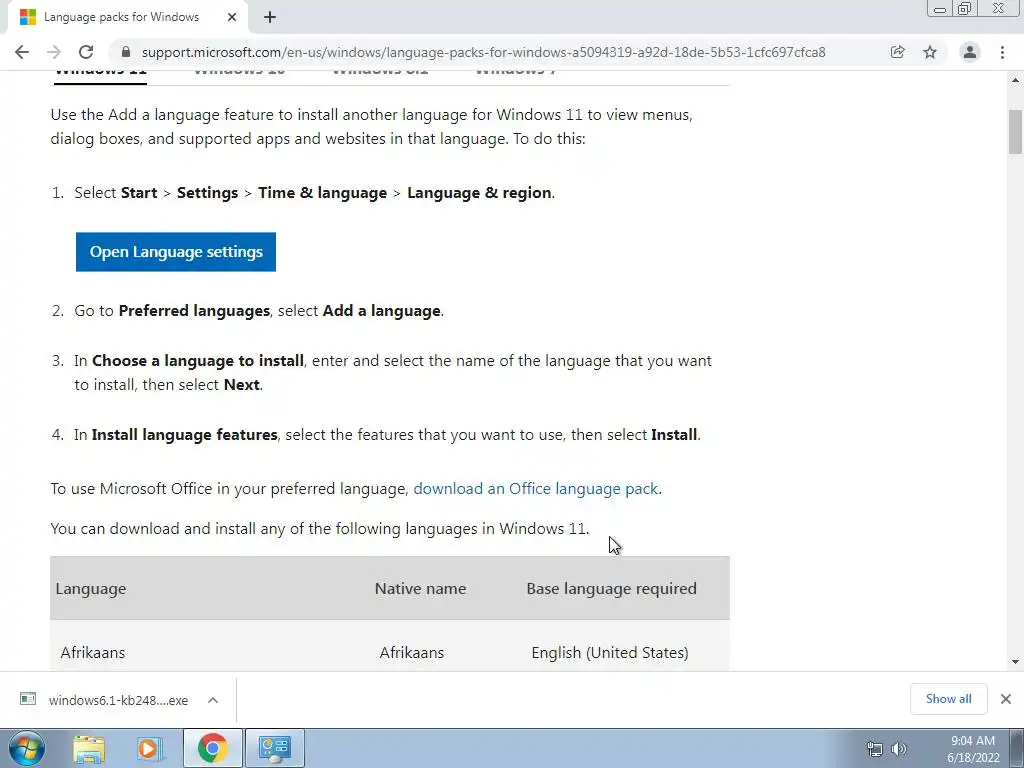The width and height of the screenshot is (1024, 768).
Task: Click the Microsoft favicon in the tab
Action: point(28,17)
